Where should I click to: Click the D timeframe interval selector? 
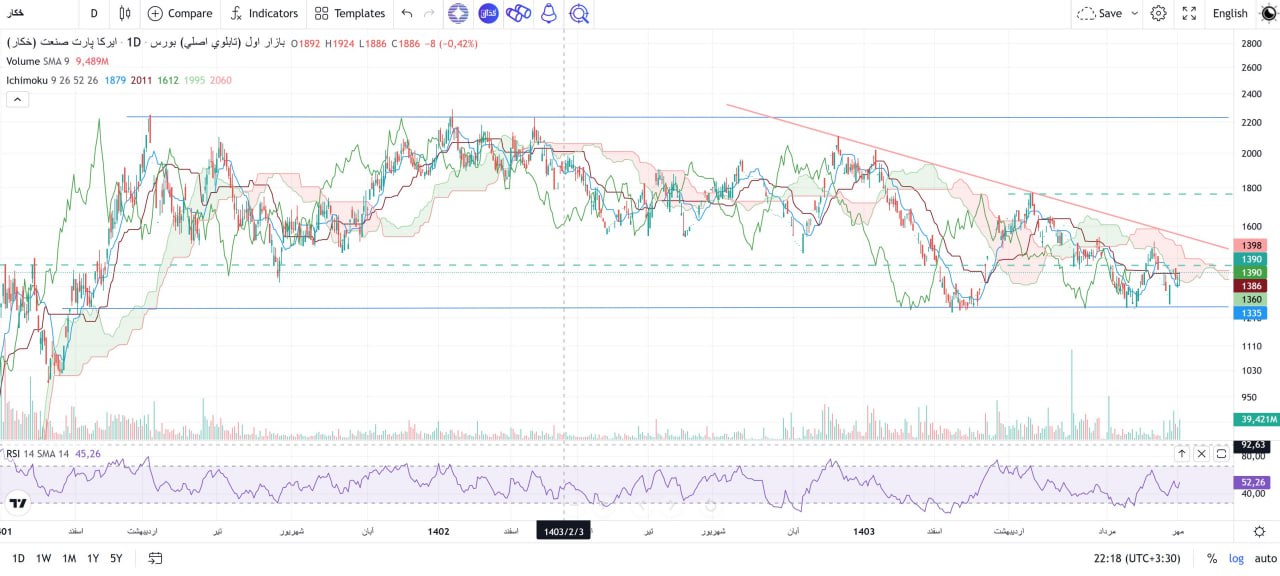pos(94,13)
